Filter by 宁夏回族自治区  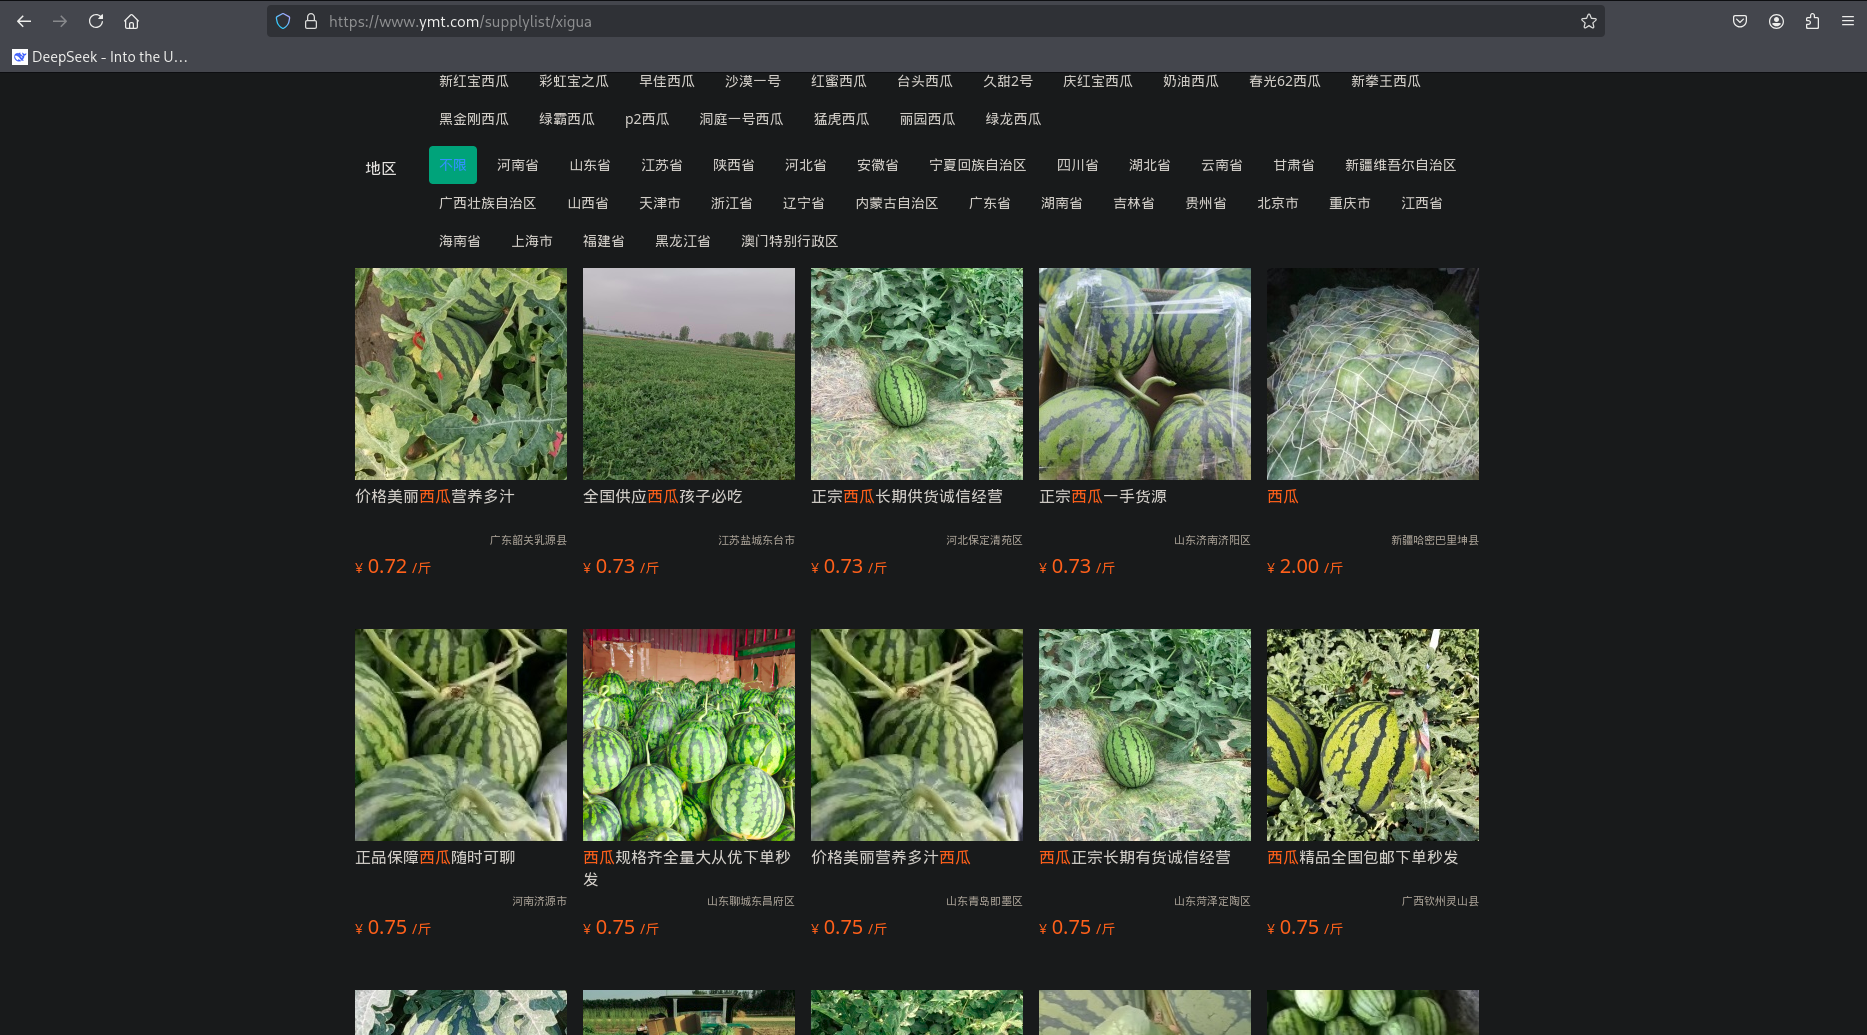click(978, 165)
